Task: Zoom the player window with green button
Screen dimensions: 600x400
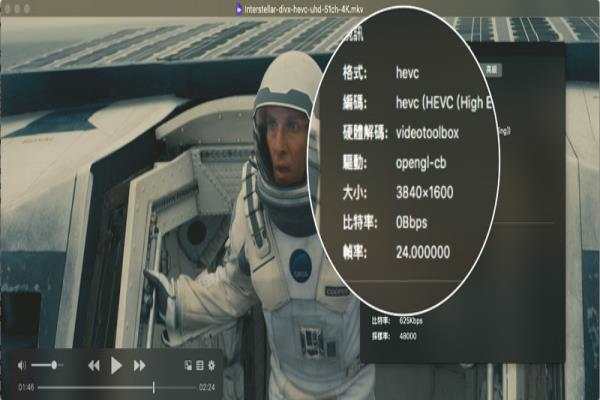Action: tap(27, 8)
